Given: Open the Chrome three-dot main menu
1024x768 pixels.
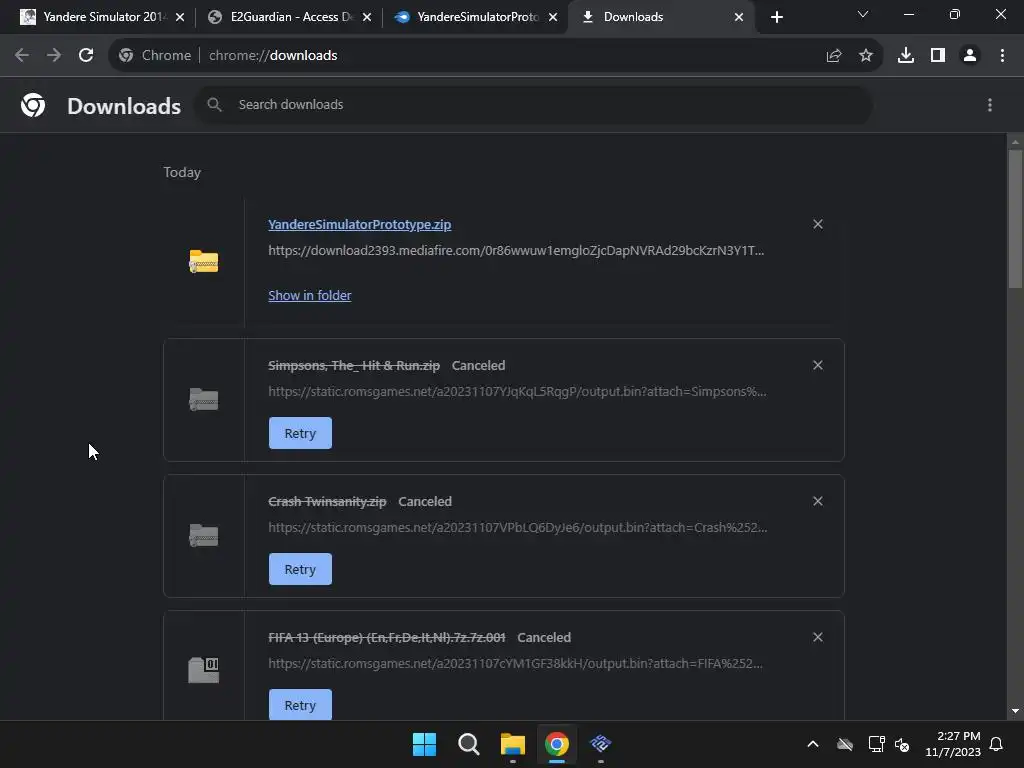Looking at the screenshot, I should (x=1002, y=56).
